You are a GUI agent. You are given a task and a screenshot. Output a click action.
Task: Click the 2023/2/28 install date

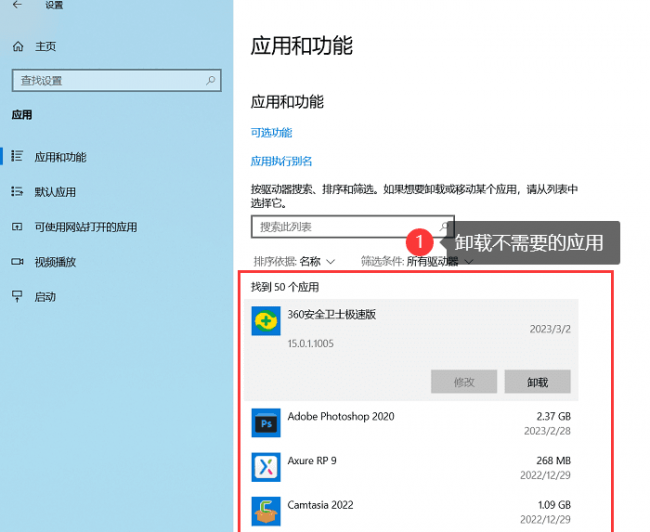[547, 431]
